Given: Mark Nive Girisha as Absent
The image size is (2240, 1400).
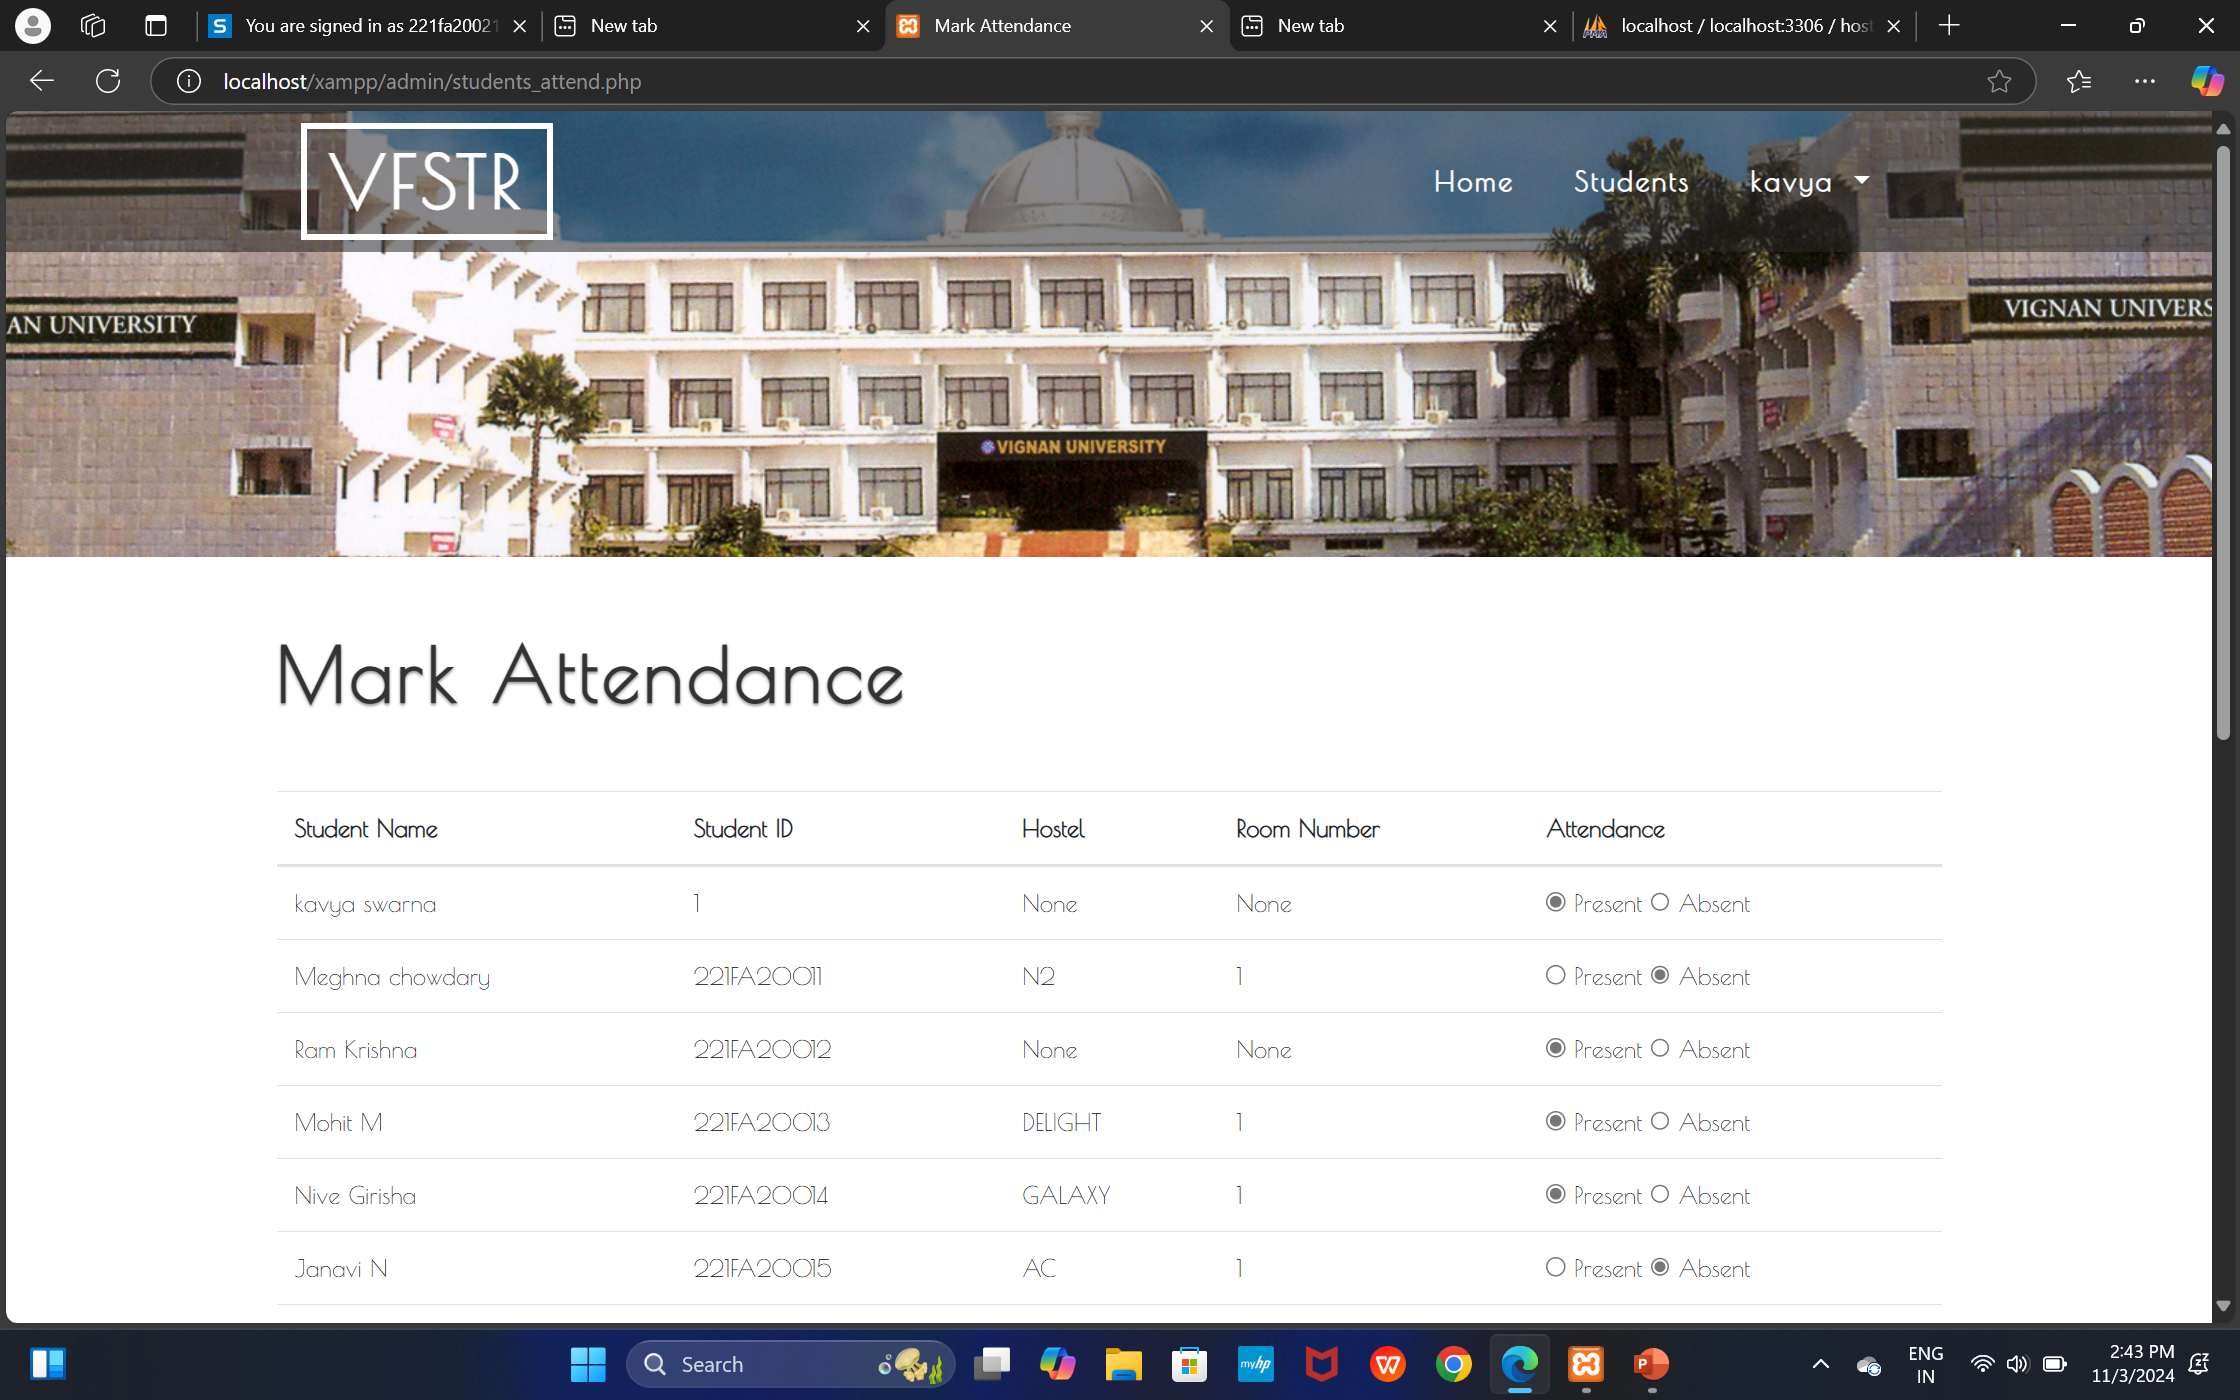Looking at the screenshot, I should click(1660, 1194).
